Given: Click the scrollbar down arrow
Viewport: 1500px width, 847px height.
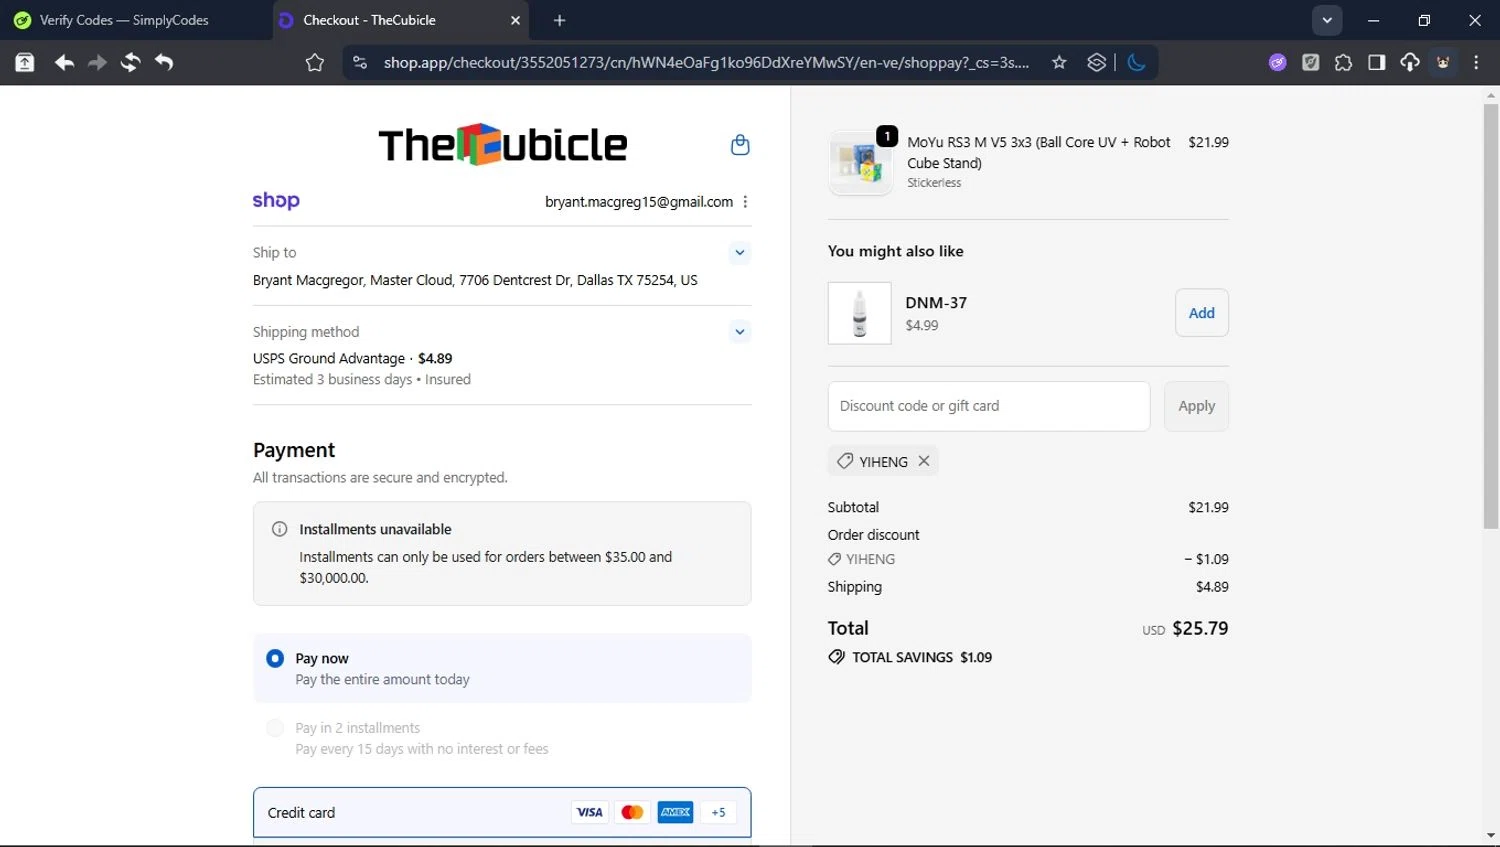Looking at the screenshot, I should [x=1491, y=836].
